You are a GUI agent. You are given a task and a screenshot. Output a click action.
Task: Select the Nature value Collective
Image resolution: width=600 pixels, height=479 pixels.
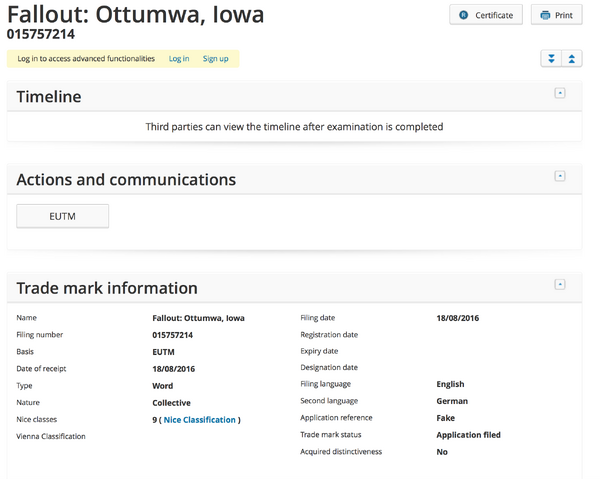pos(171,403)
